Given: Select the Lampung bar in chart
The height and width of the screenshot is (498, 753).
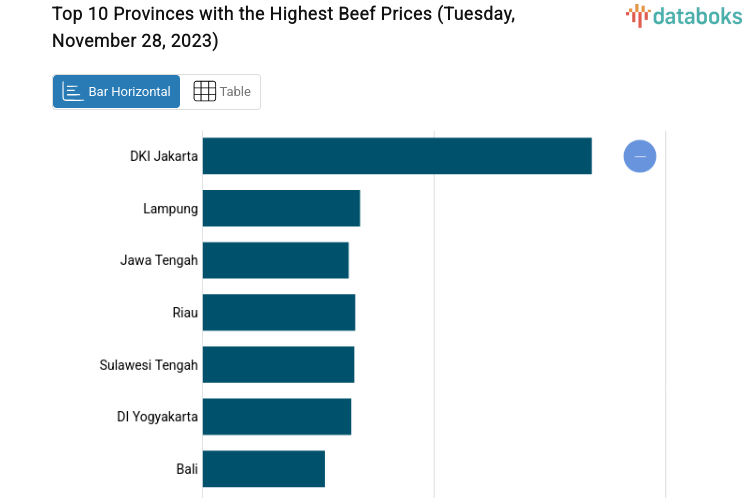Looking at the screenshot, I should pos(281,208).
